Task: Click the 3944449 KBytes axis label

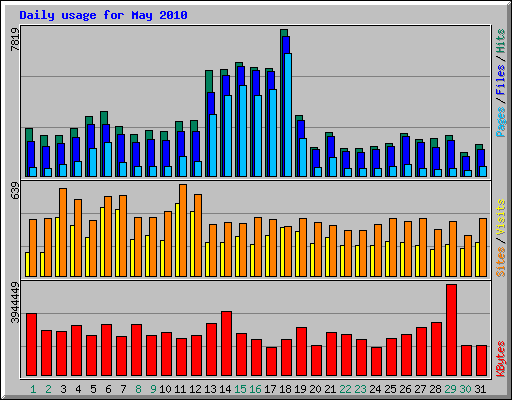Action: point(15,303)
